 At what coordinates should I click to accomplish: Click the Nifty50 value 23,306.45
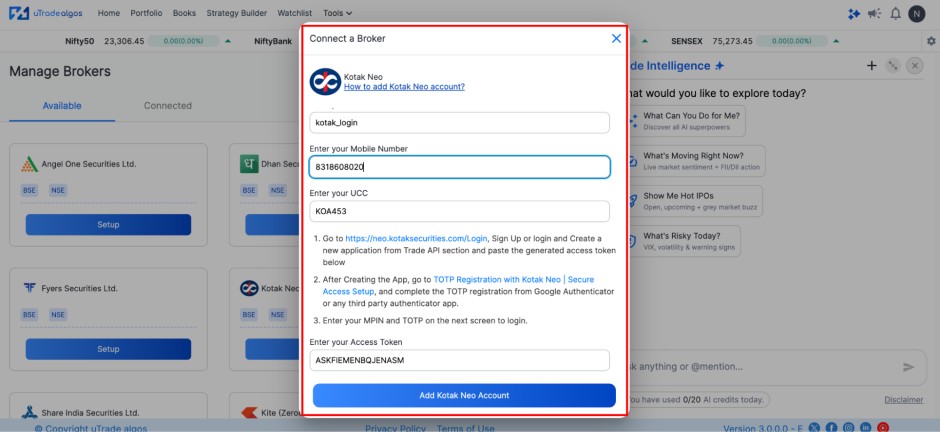(x=124, y=41)
